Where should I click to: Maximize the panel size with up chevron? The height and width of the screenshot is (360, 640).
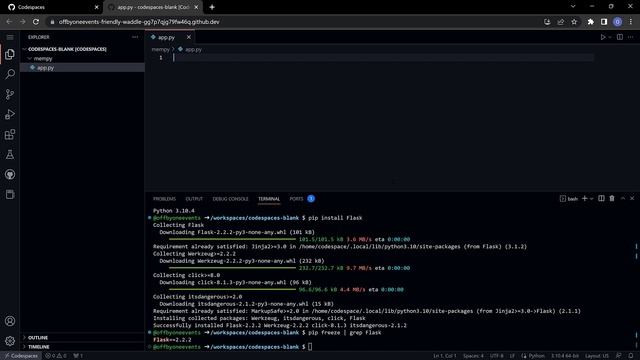point(623,198)
